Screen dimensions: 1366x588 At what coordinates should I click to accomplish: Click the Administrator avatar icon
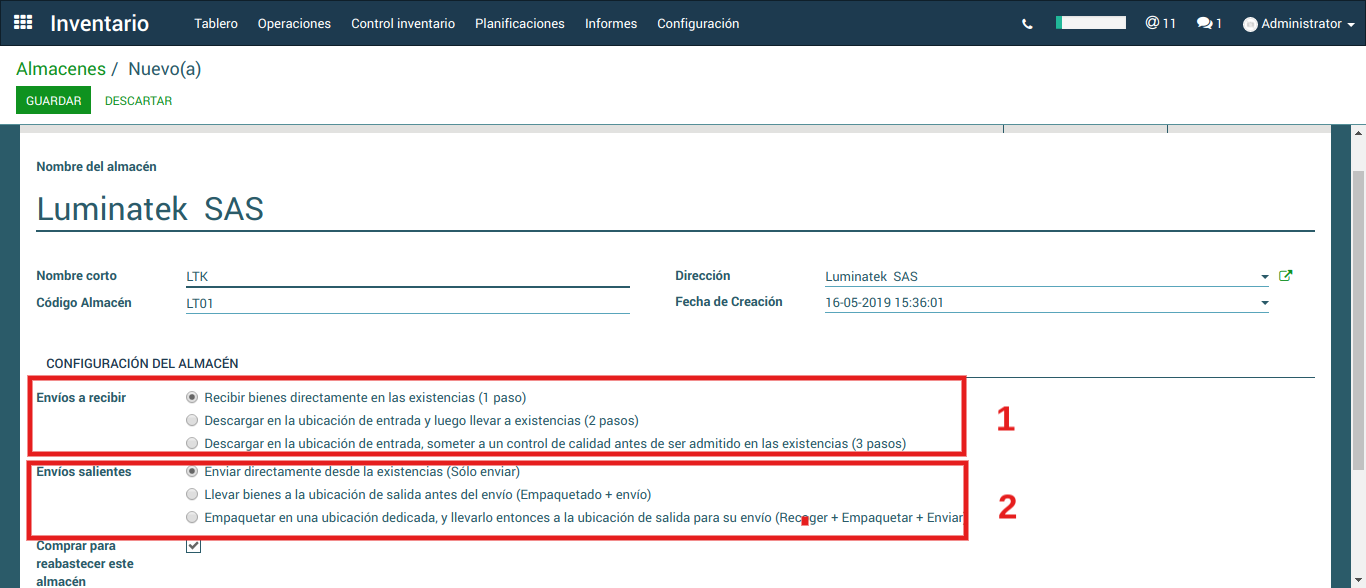pyautogui.click(x=1250, y=24)
